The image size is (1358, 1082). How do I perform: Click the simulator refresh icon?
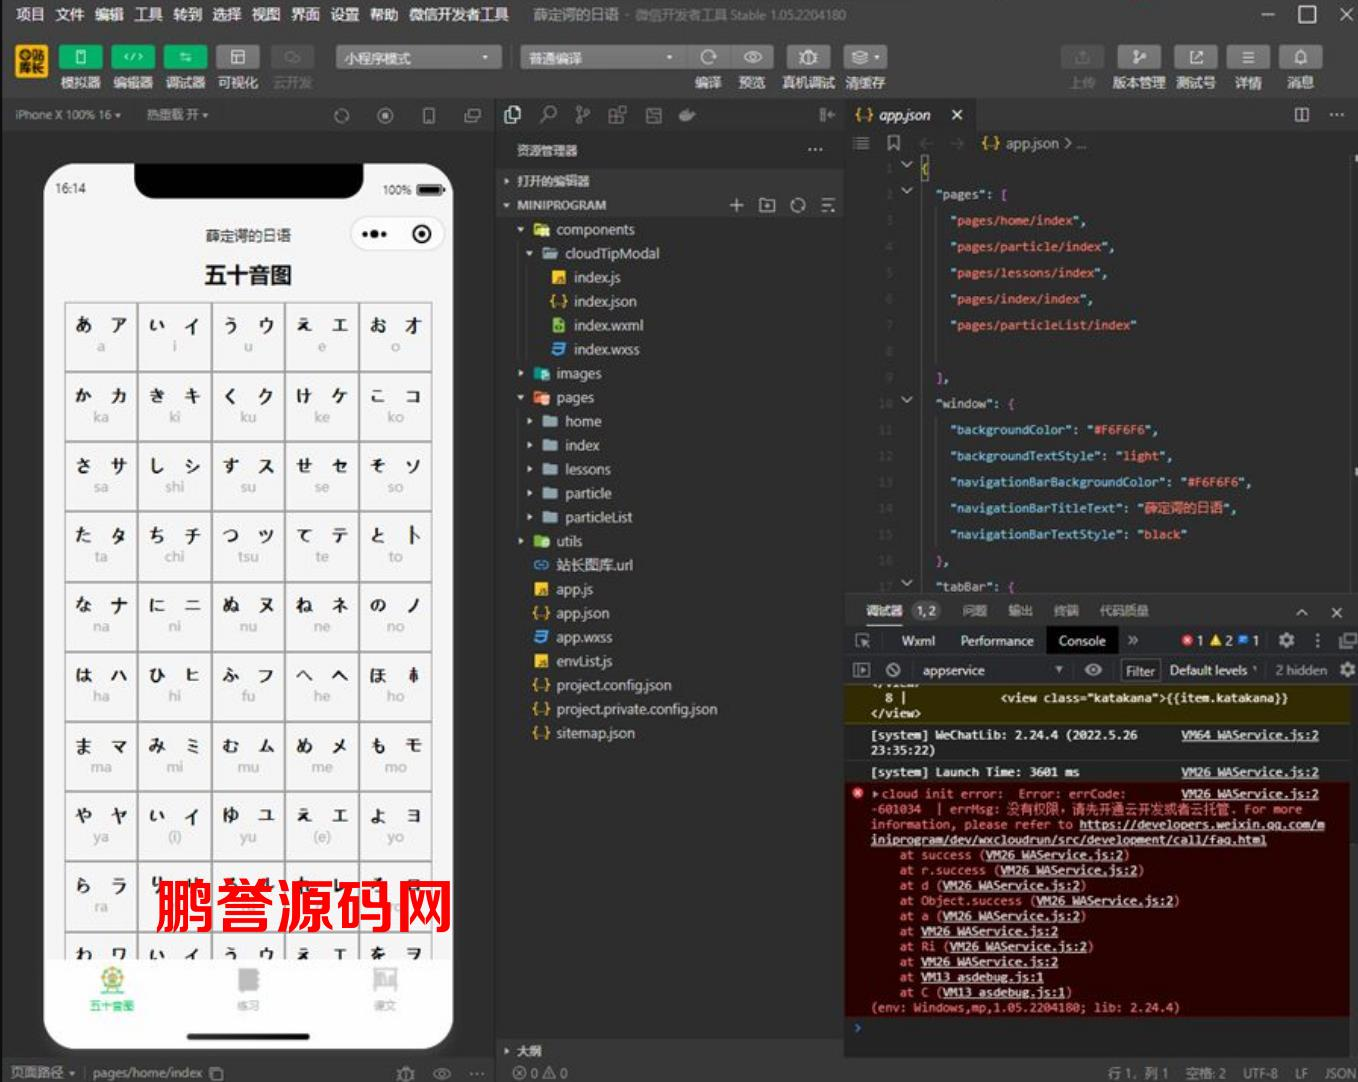click(342, 116)
